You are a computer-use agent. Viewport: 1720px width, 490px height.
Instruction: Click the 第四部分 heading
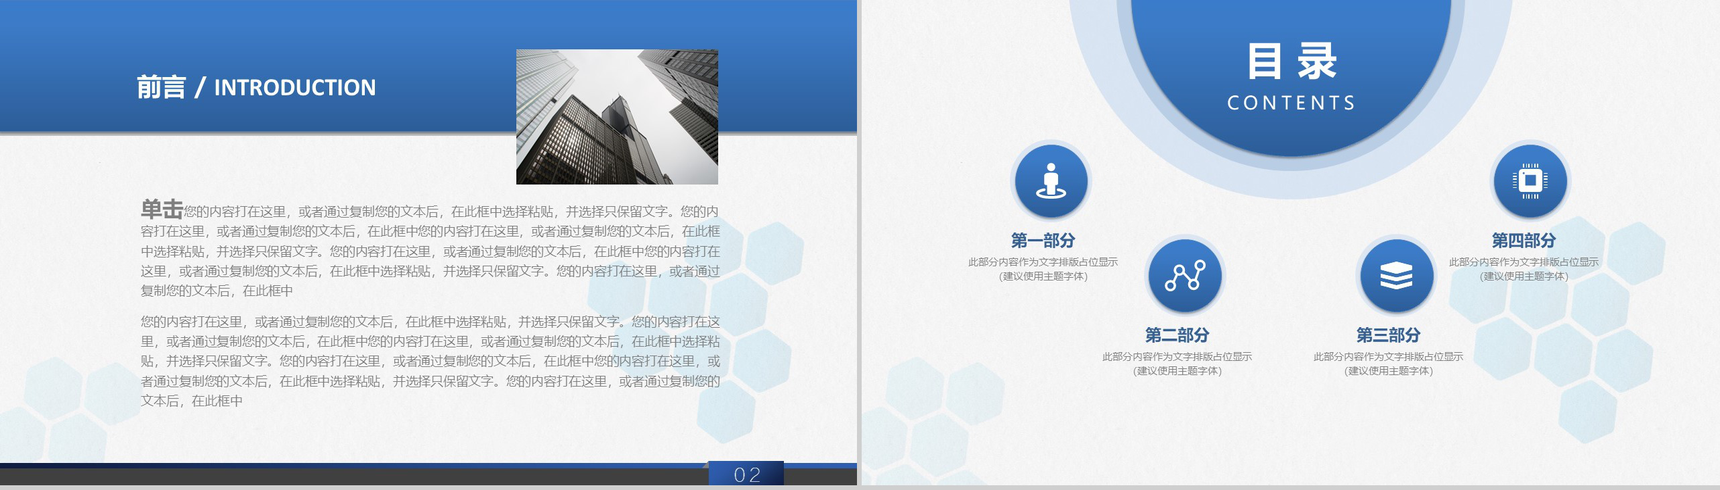1524,240
